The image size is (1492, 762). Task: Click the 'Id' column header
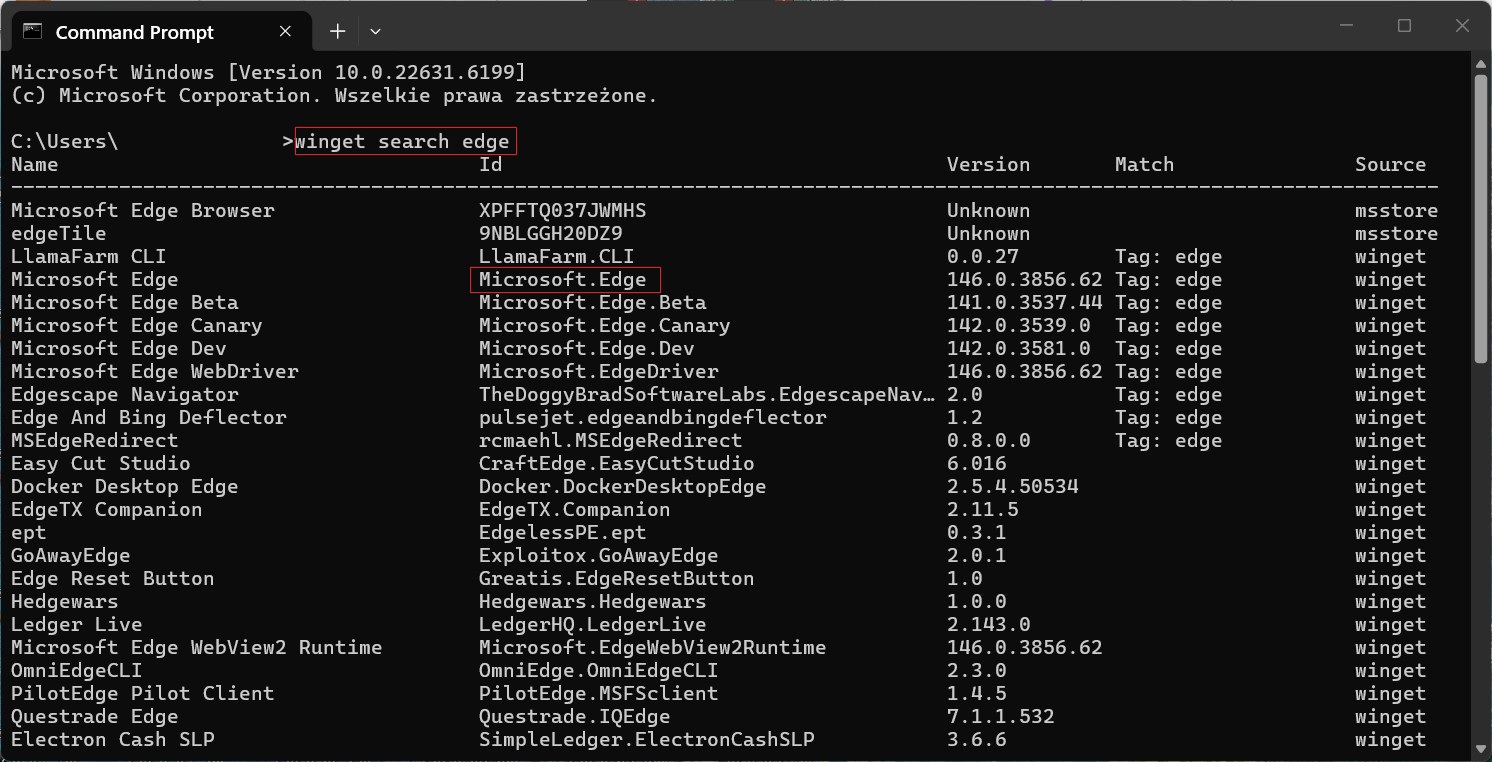click(x=490, y=165)
